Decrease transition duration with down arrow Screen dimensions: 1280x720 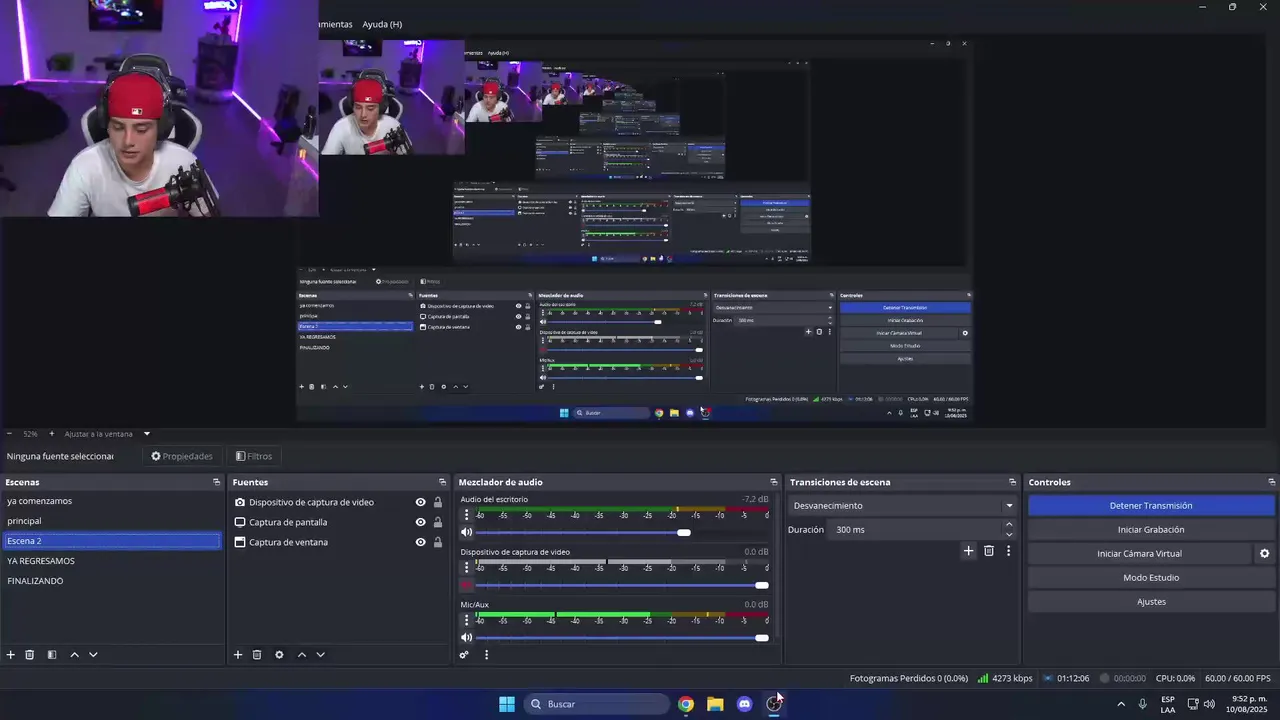coord(1008,535)
